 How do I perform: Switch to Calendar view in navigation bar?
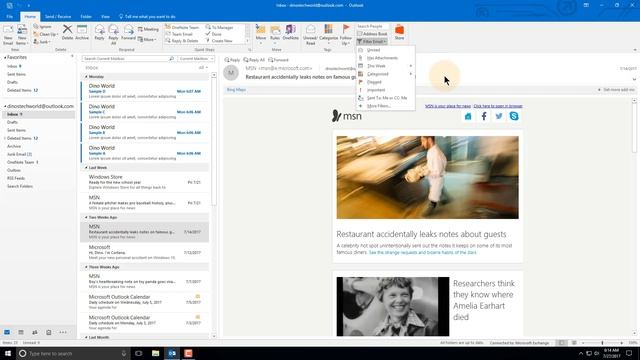21,332
